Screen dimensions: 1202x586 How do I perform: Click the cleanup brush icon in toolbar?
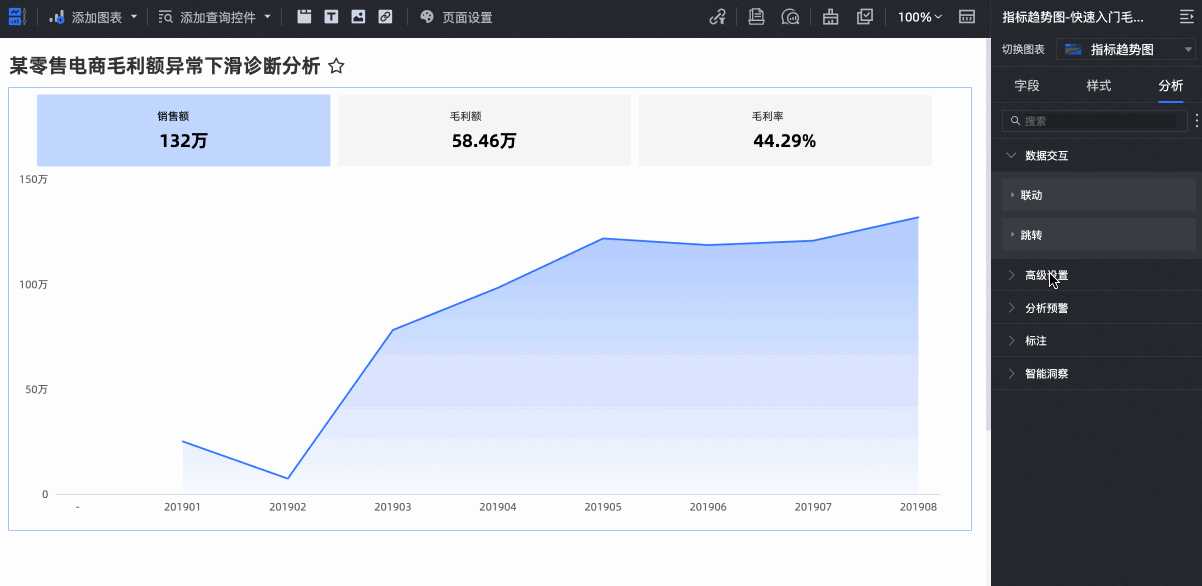[830, 17]
